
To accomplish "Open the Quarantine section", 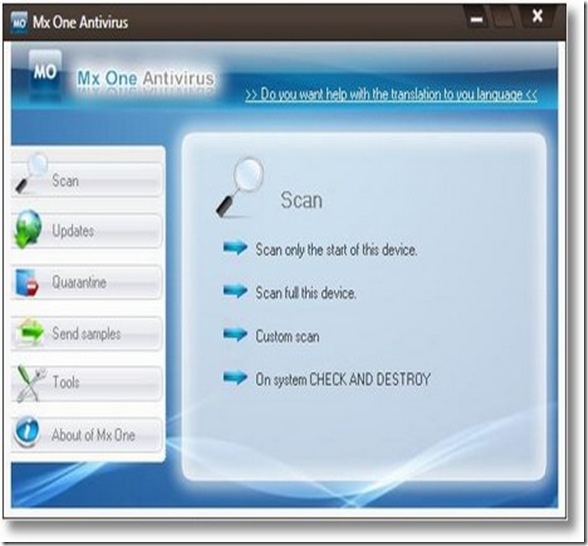I will pos(87,282).
